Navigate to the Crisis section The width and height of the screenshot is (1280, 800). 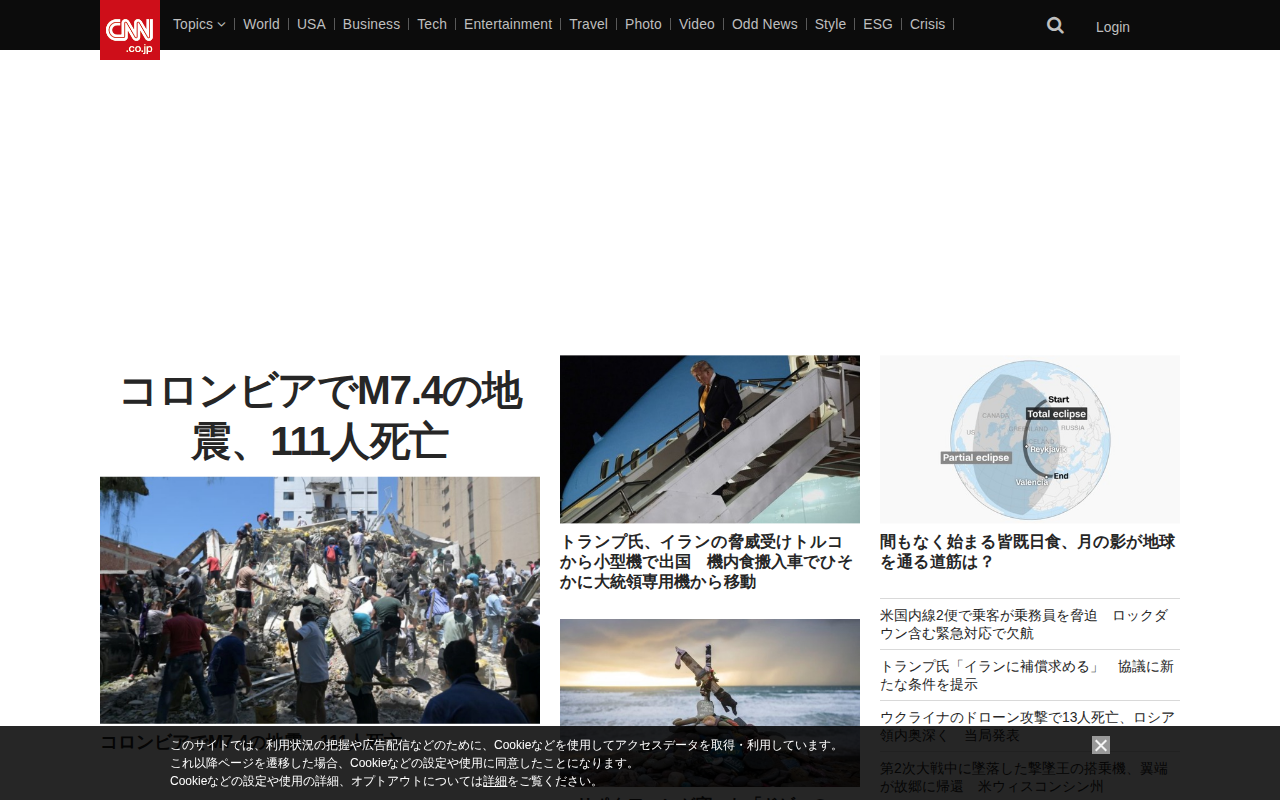point(927,24)
